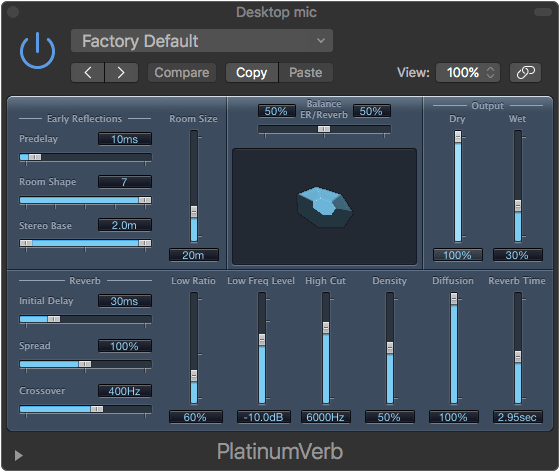560x472 pixels.
Task: Select the High Cut 6000Hz field
Action: (325, 417)
